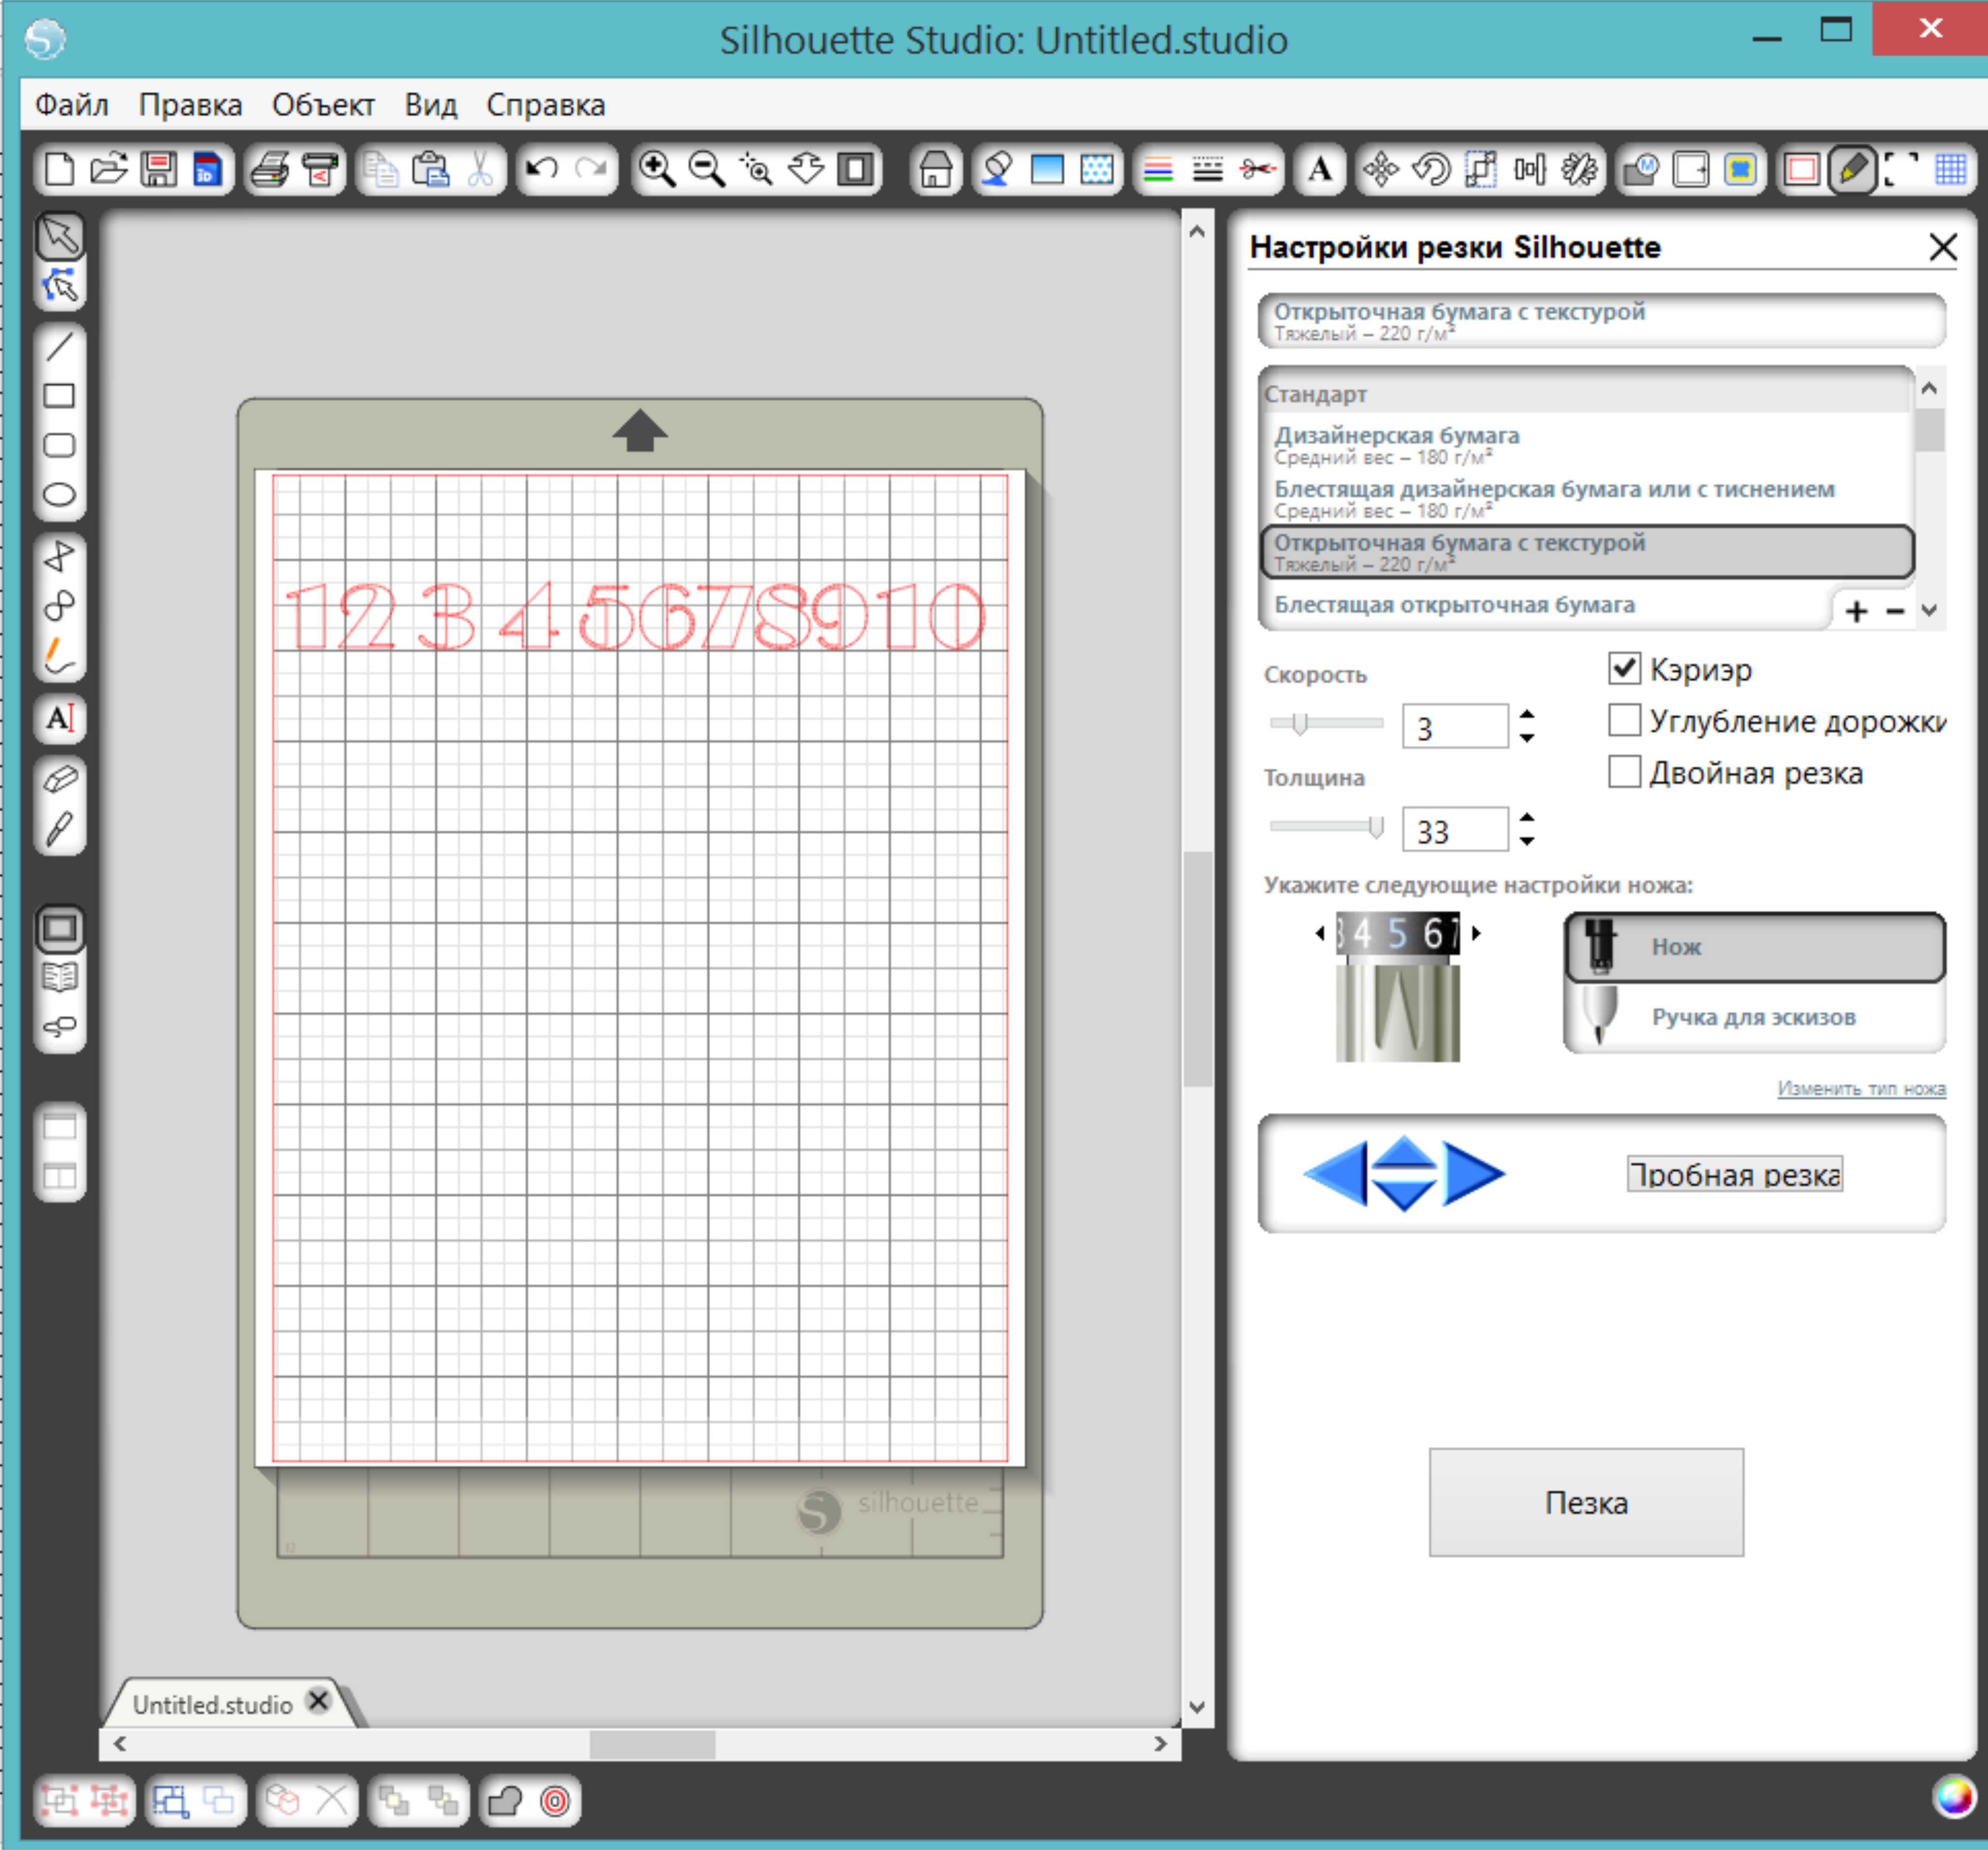
Task: Decrease Скорость value with down arrow
Action: pyautogui.click(x=1527, y=738)
